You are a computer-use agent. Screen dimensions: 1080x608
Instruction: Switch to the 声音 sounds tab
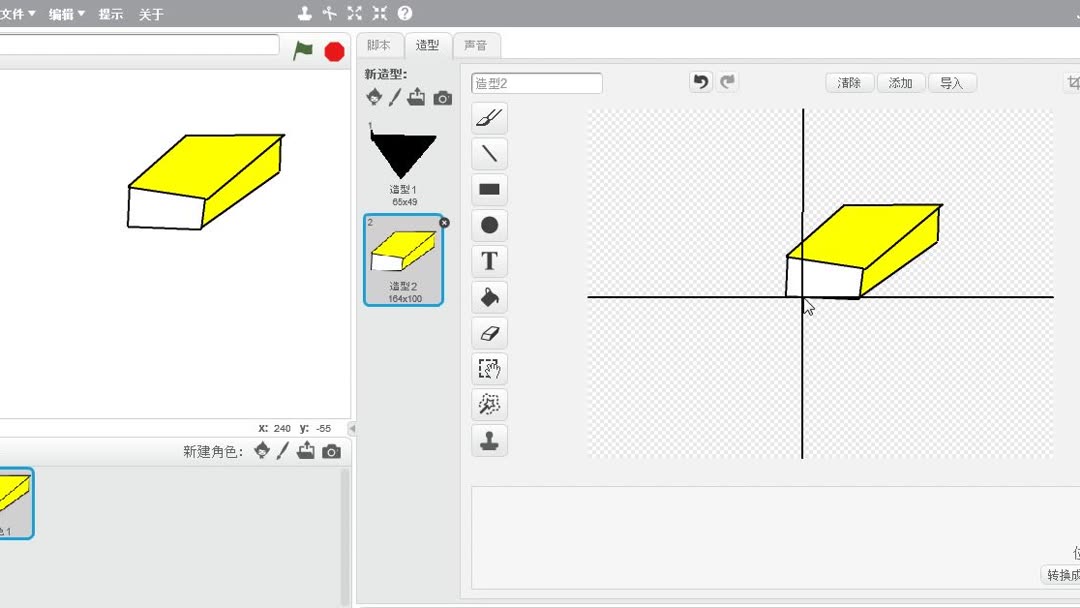click(x=477, y=45)
